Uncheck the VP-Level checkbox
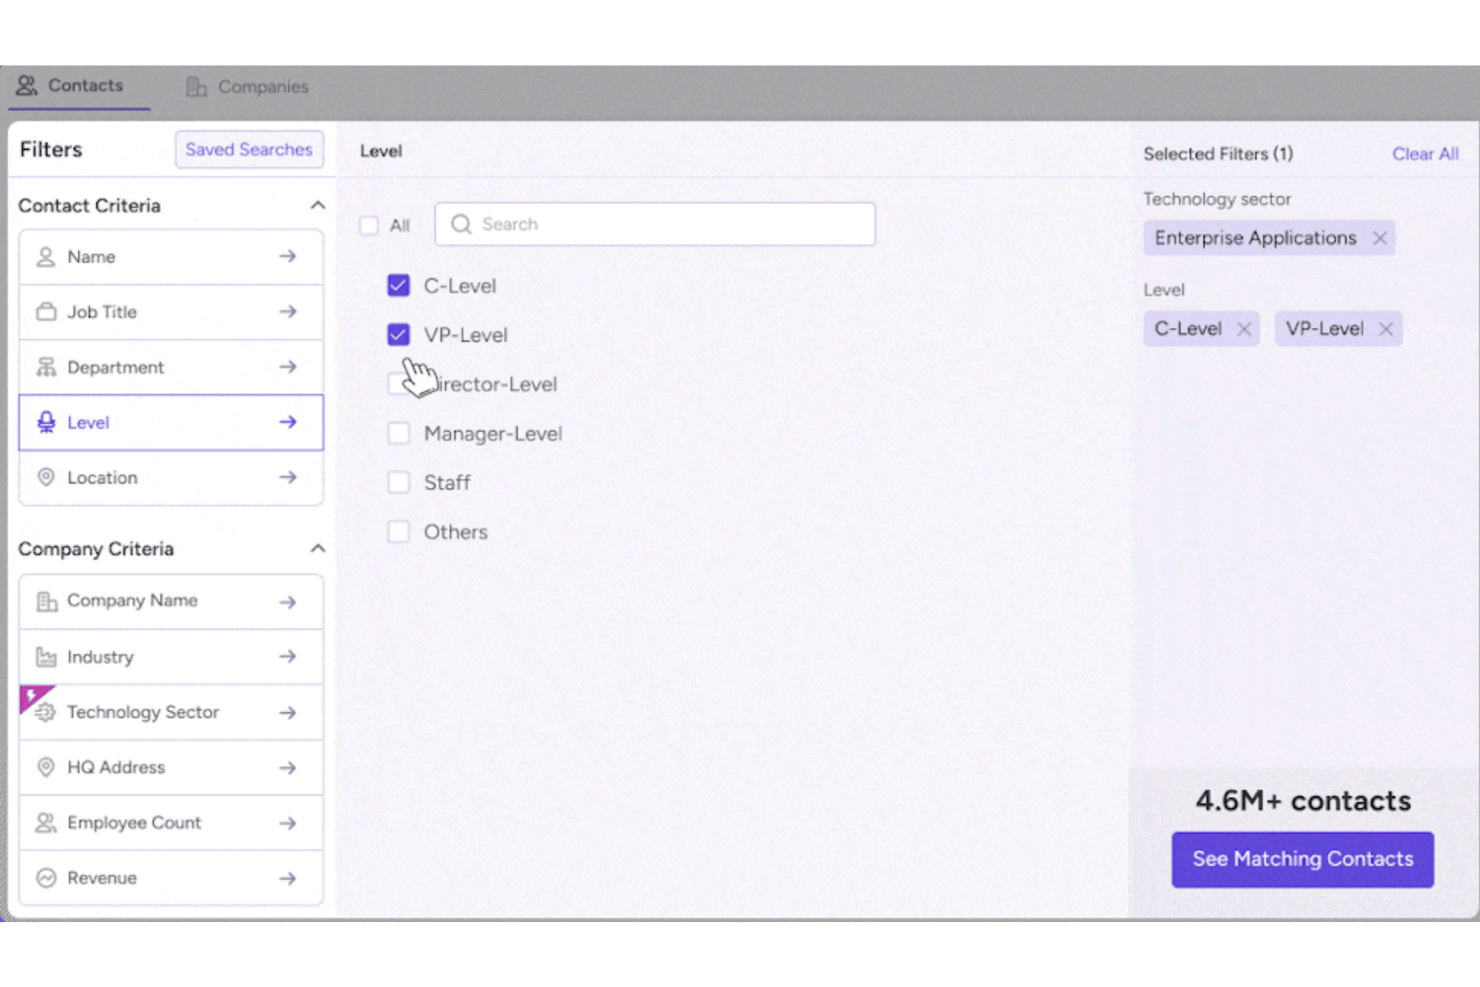 pos(398,335)
